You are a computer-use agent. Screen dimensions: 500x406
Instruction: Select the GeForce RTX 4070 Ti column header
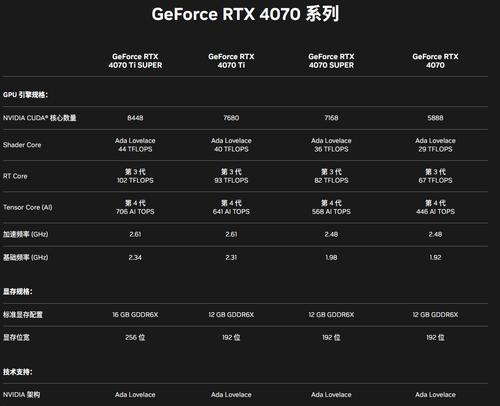pos(231,61)
